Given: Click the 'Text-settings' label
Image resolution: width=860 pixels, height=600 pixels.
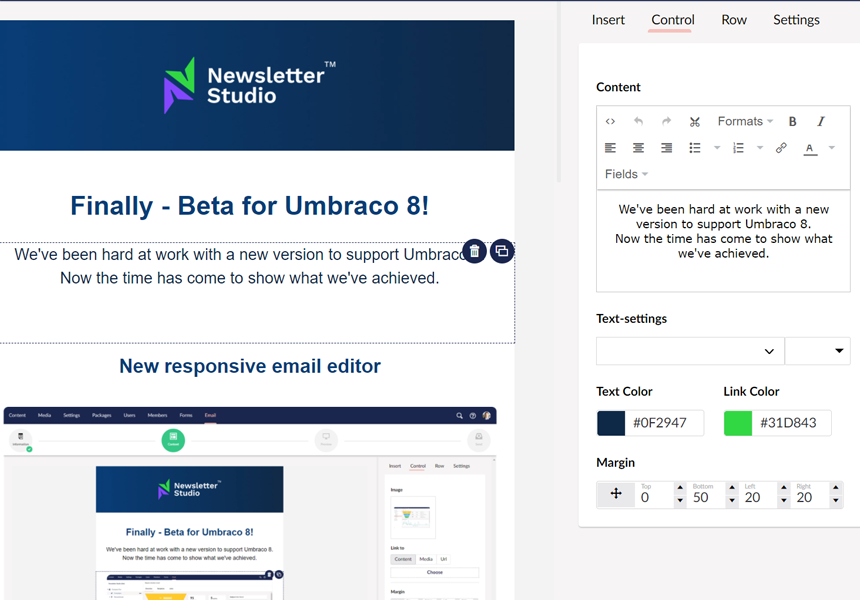Looking at the screenshot, I should (x=631, y=319).
